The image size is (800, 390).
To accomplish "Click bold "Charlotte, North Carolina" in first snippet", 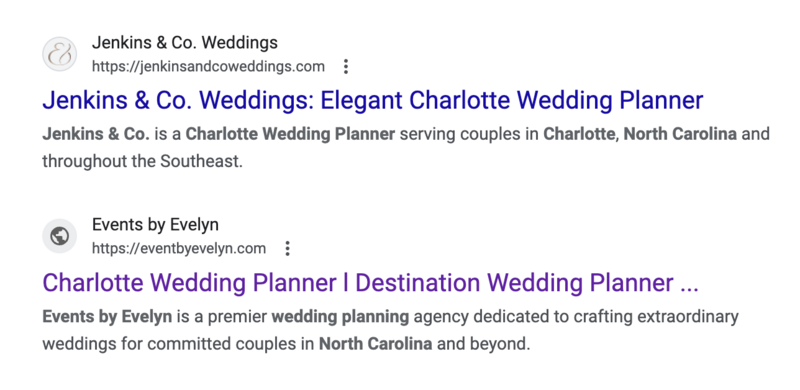I will pos(640,134).
